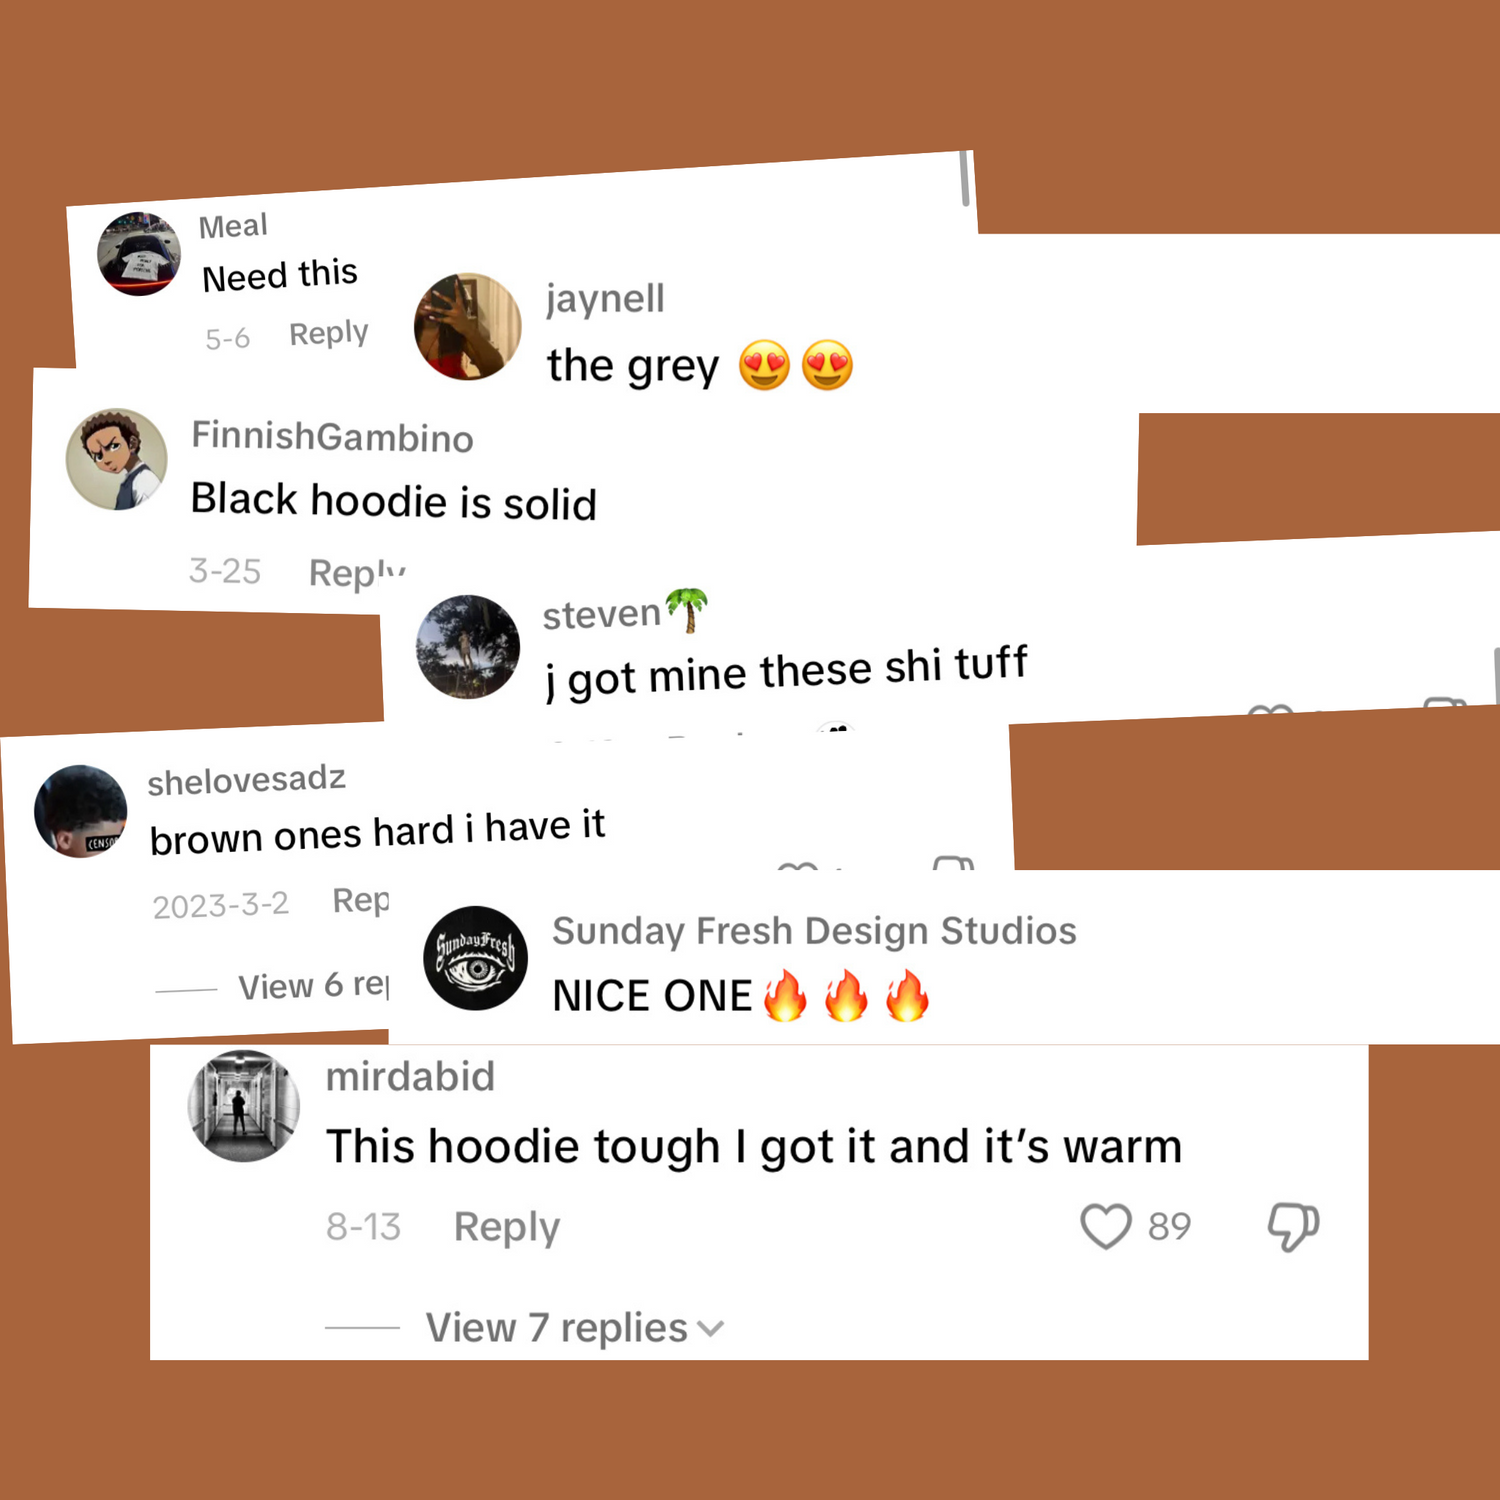Dislike mirdabid's comment with thumbs-down icon
The height and width of the screenshot is (1500, 1500).
click(1293, 1226)
